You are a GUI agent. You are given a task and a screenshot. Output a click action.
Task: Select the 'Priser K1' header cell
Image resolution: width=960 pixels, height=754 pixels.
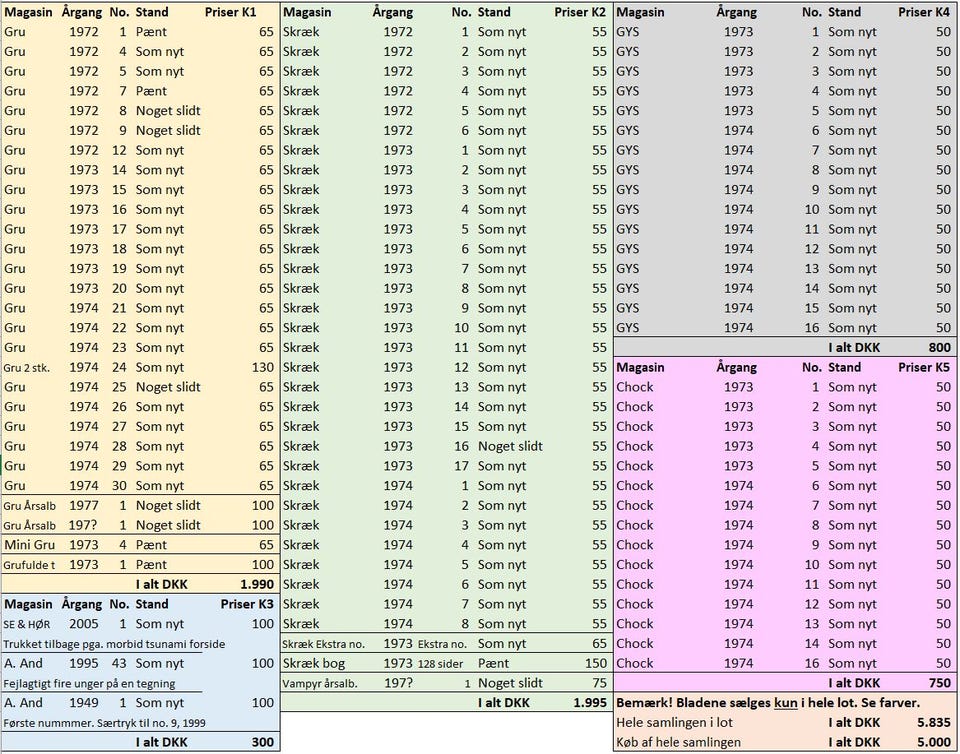230,12
